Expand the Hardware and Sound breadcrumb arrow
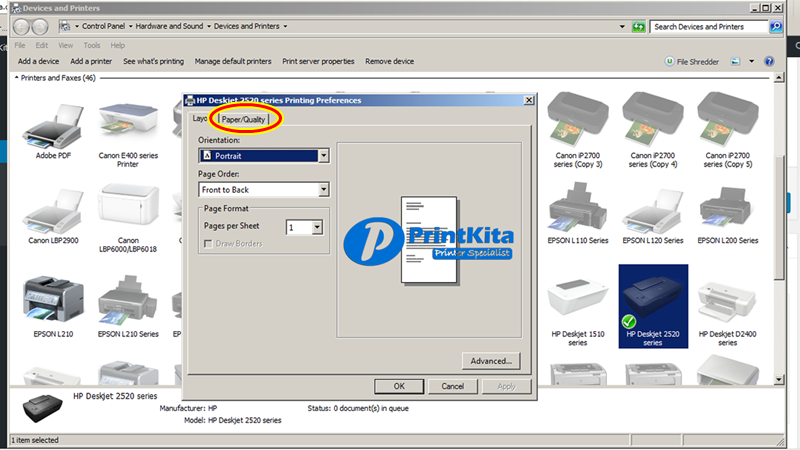The image size is (800, 450). 209,26
